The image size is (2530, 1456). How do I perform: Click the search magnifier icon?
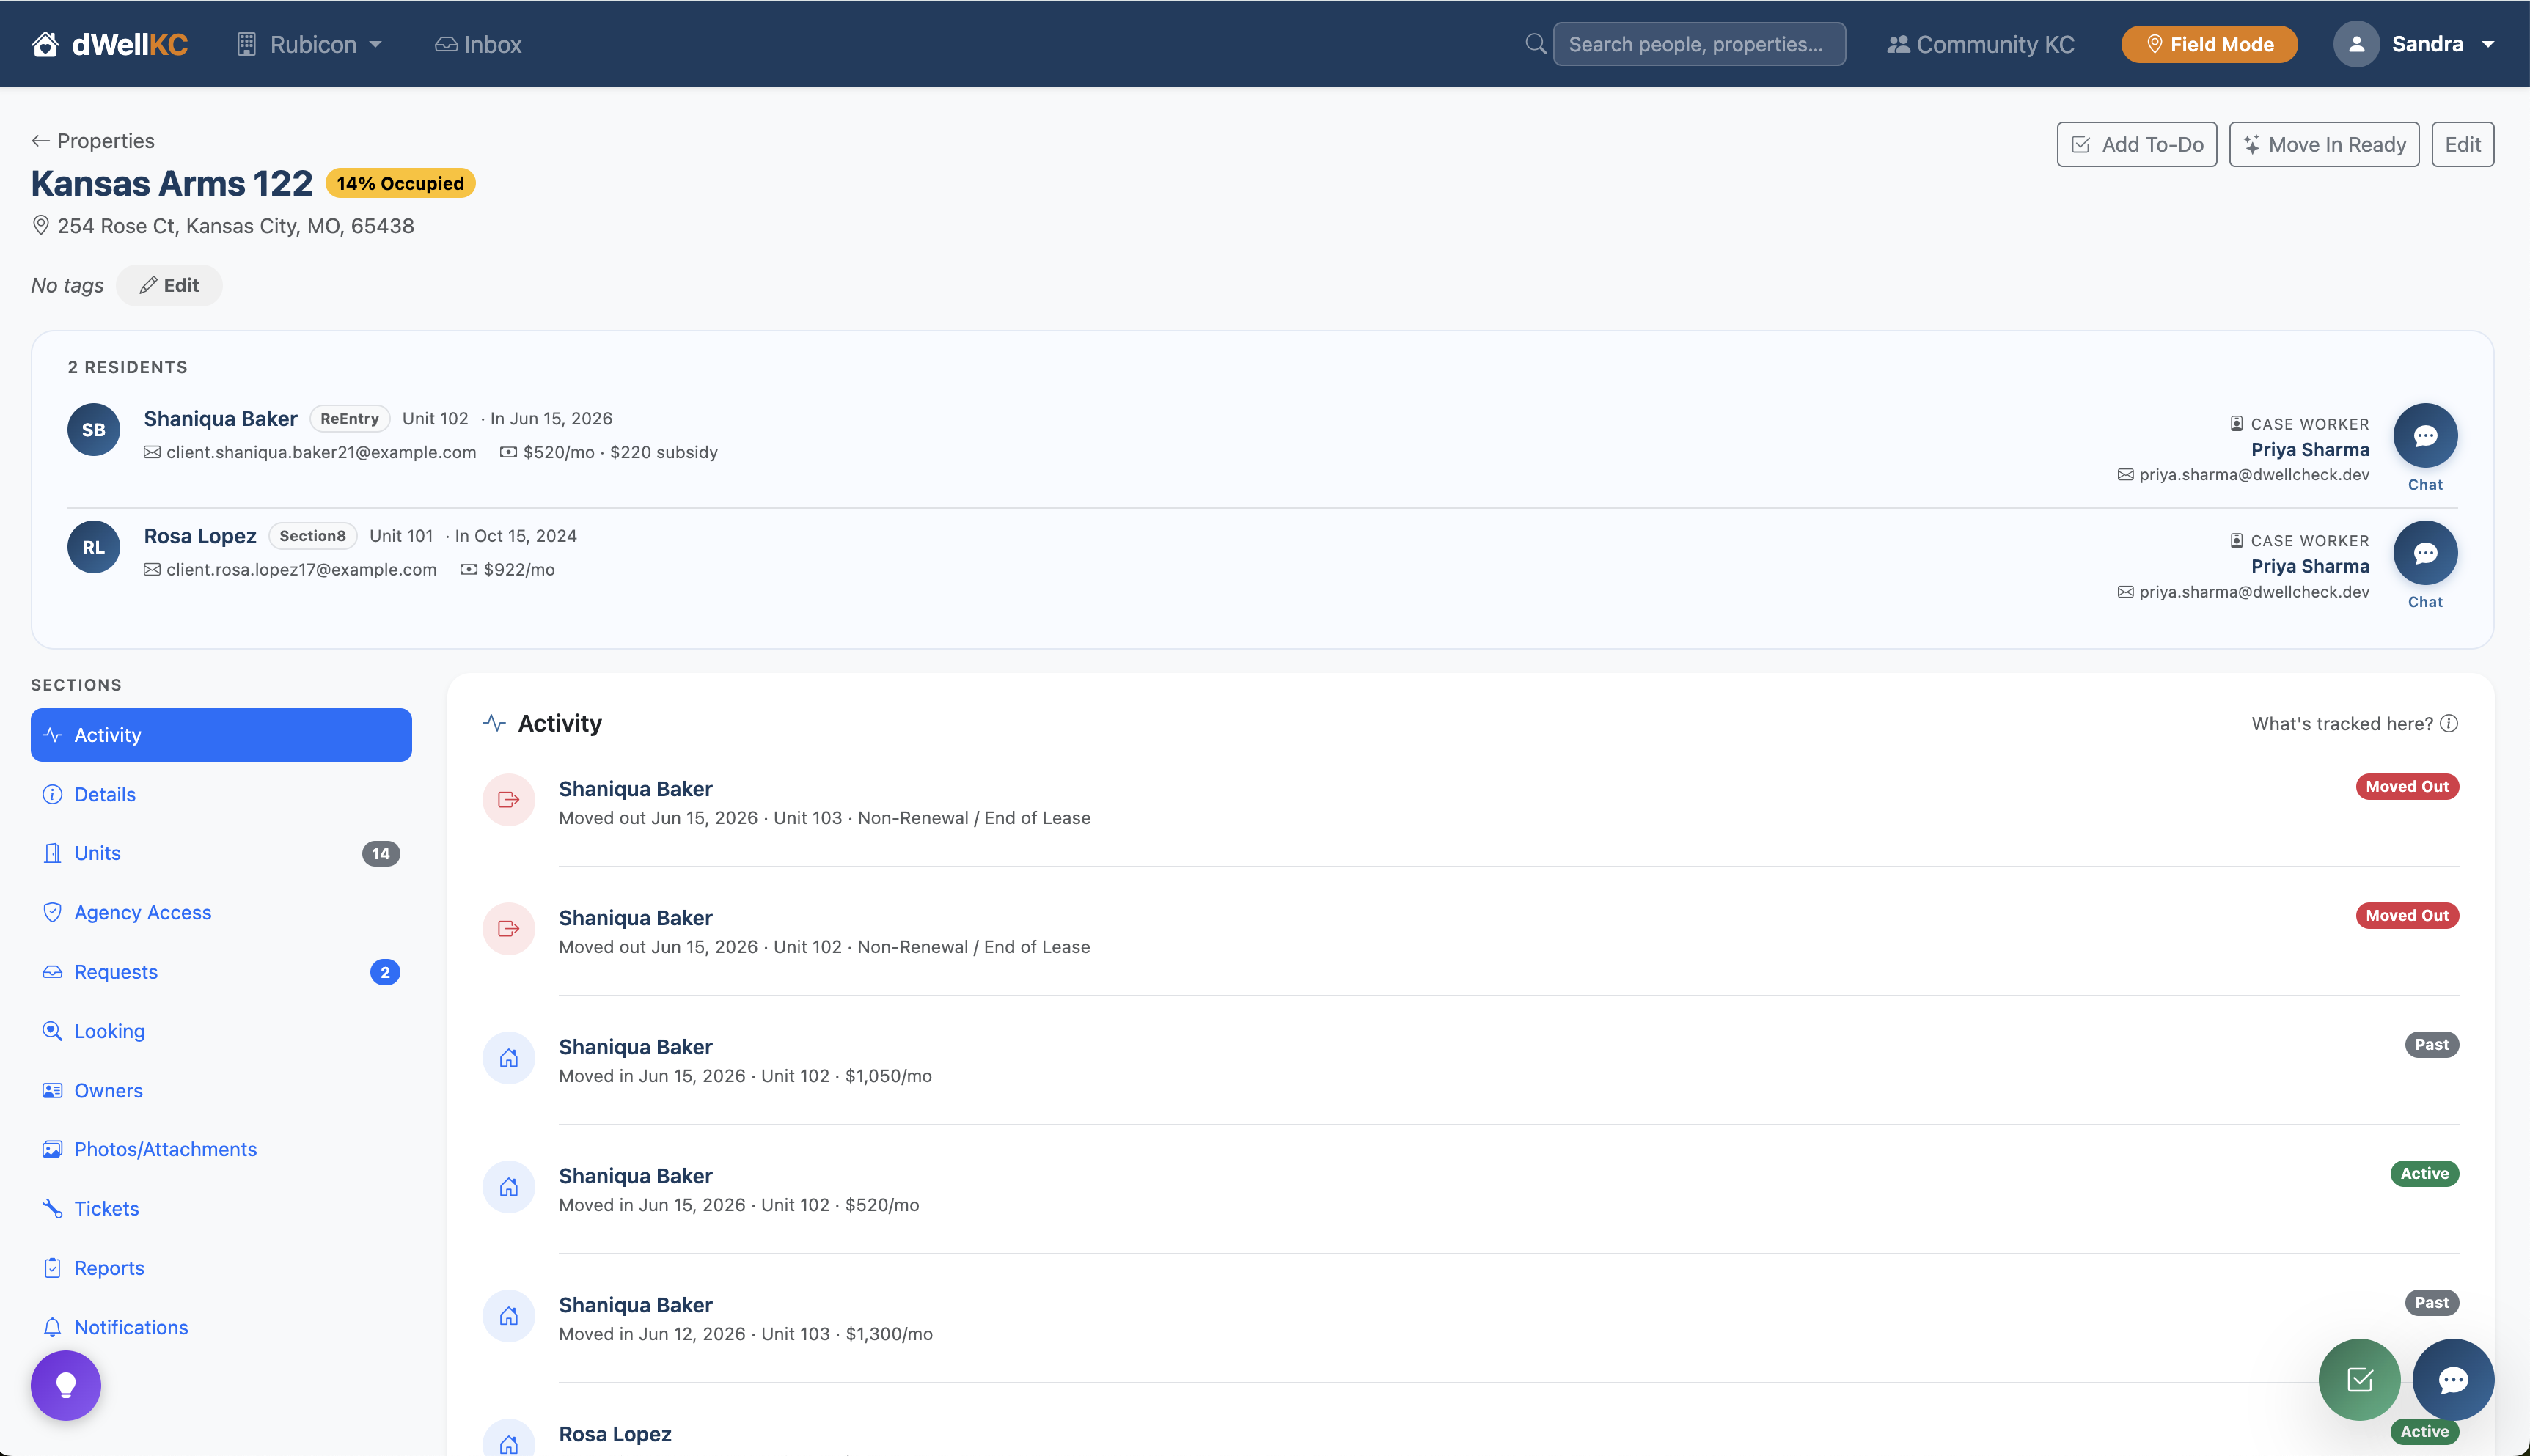[1535, 44]
